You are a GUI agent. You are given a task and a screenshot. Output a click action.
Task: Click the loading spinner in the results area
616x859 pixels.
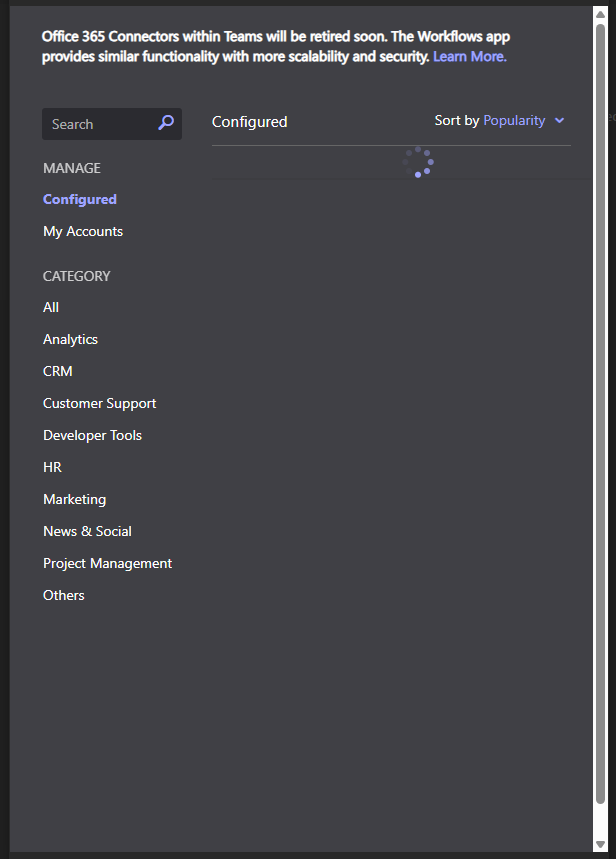(x=418, y=162)
